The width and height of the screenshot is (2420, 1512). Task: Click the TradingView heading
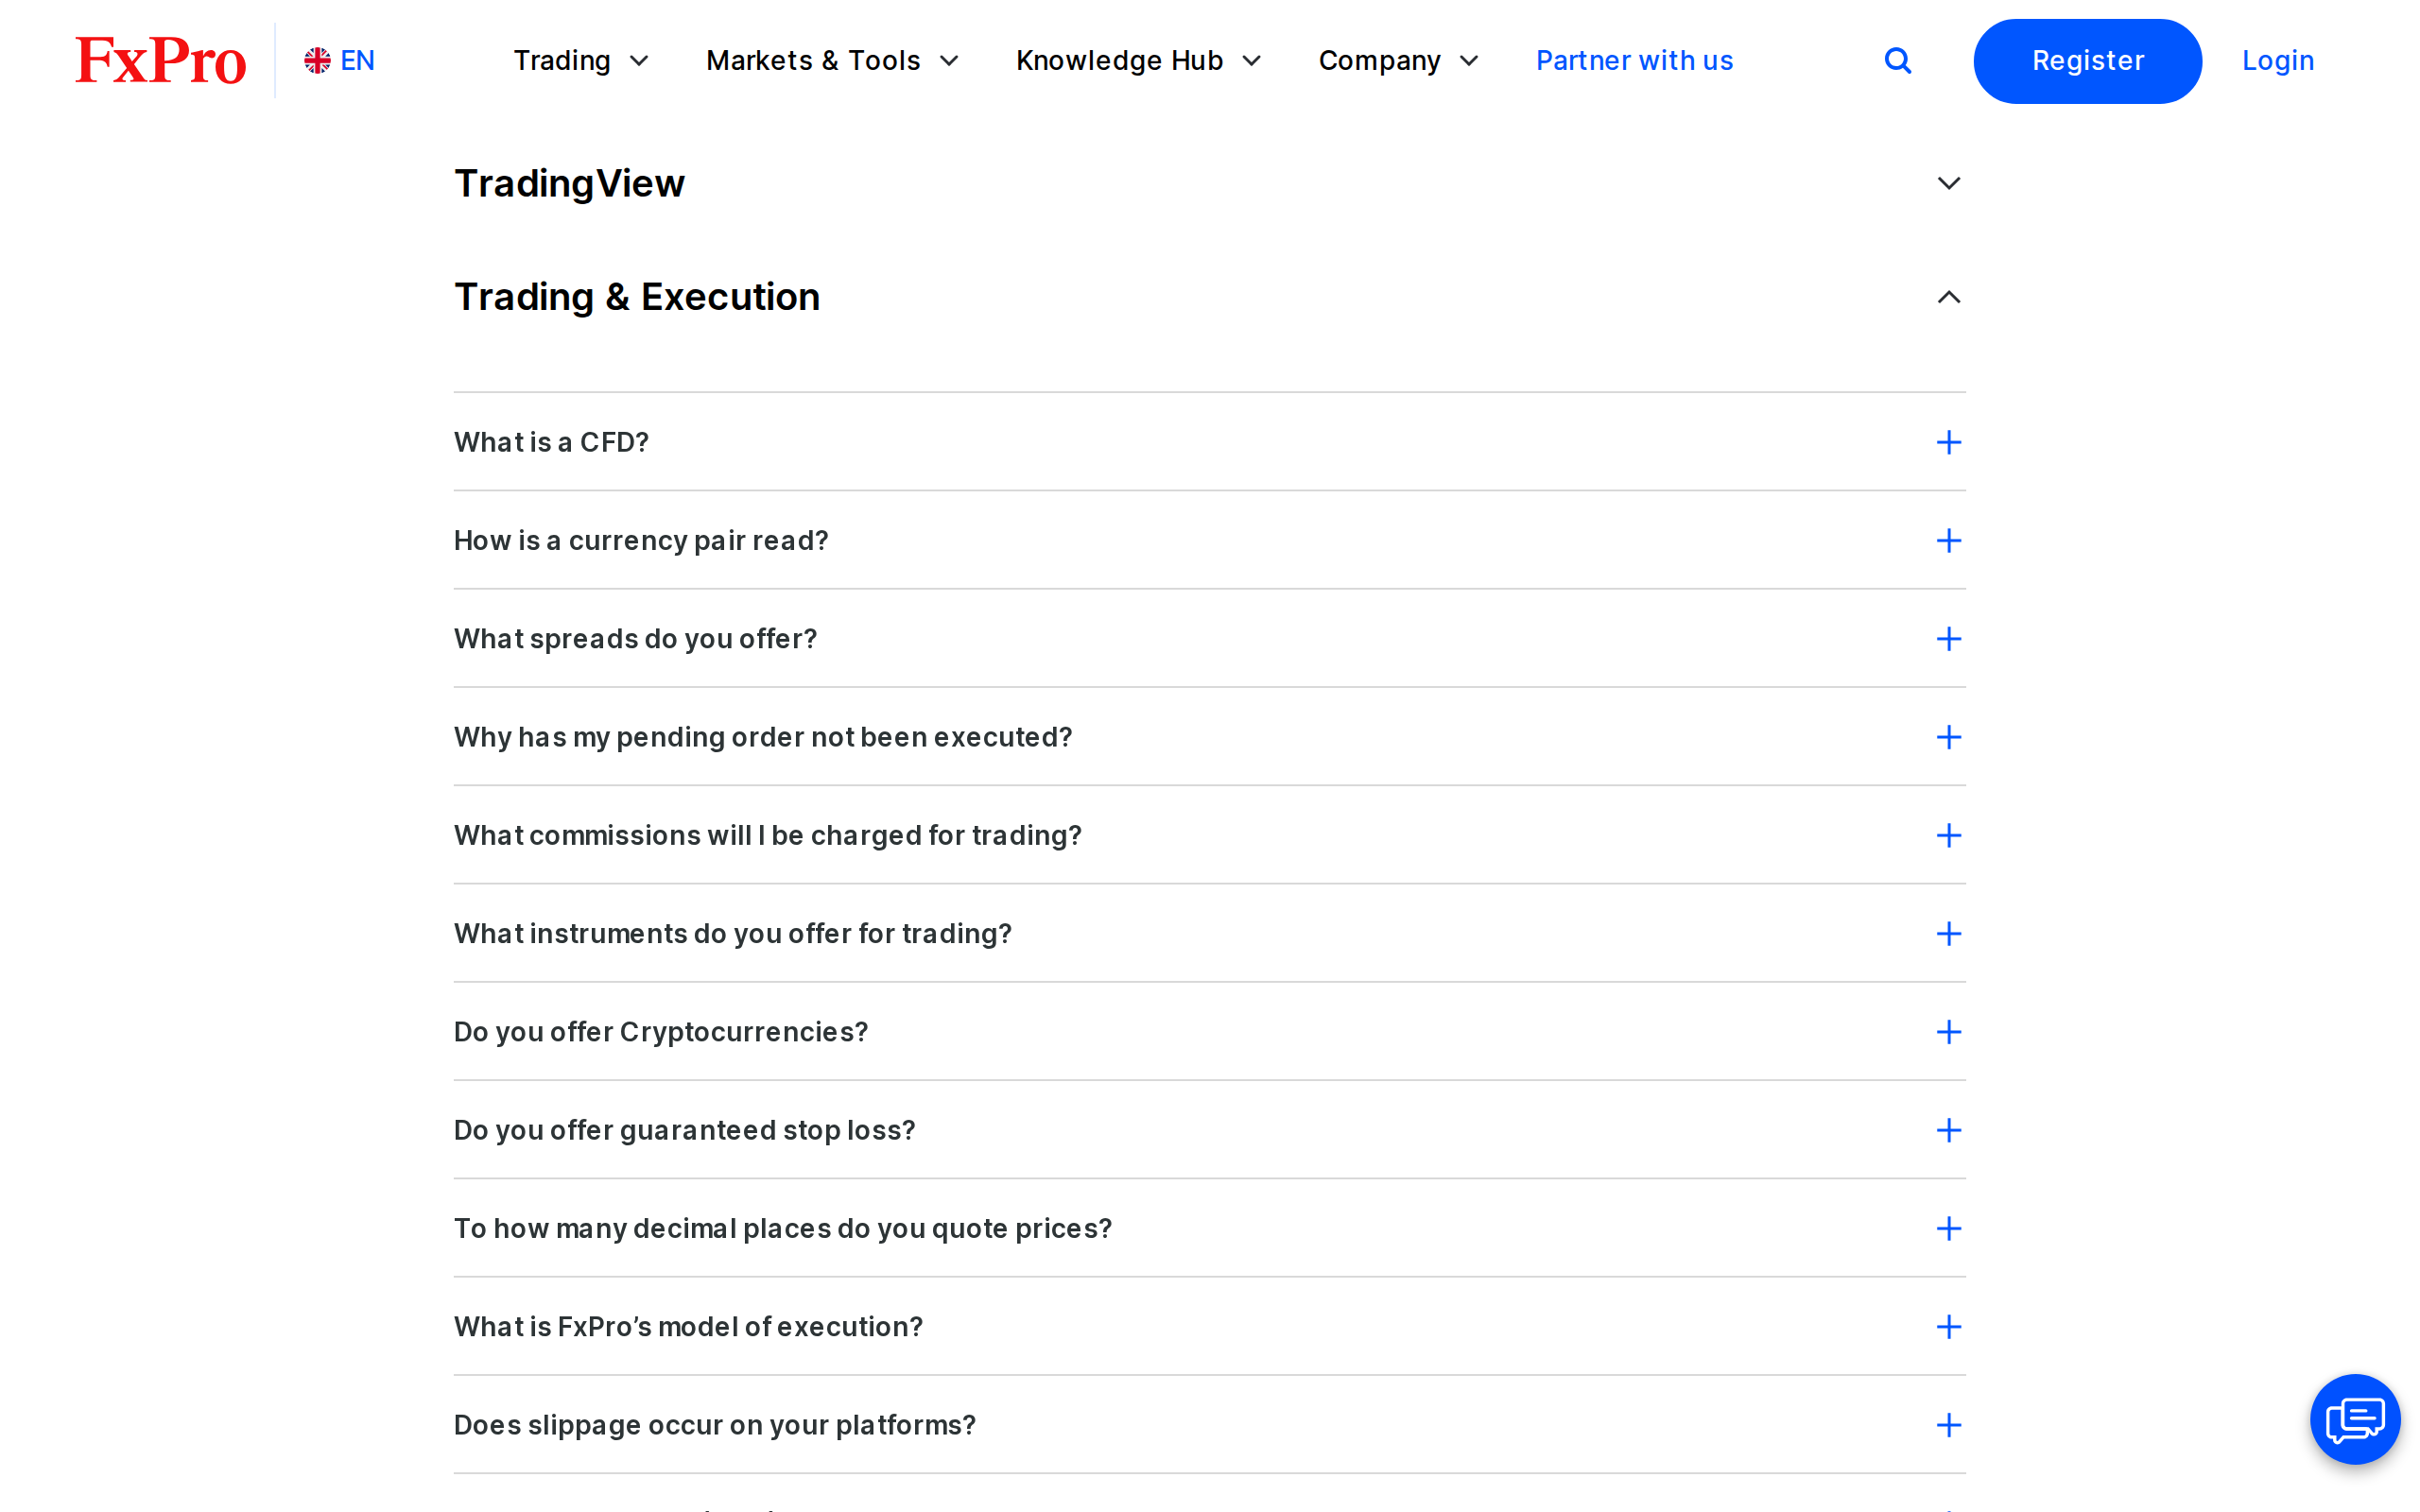(x=569, y=184)
